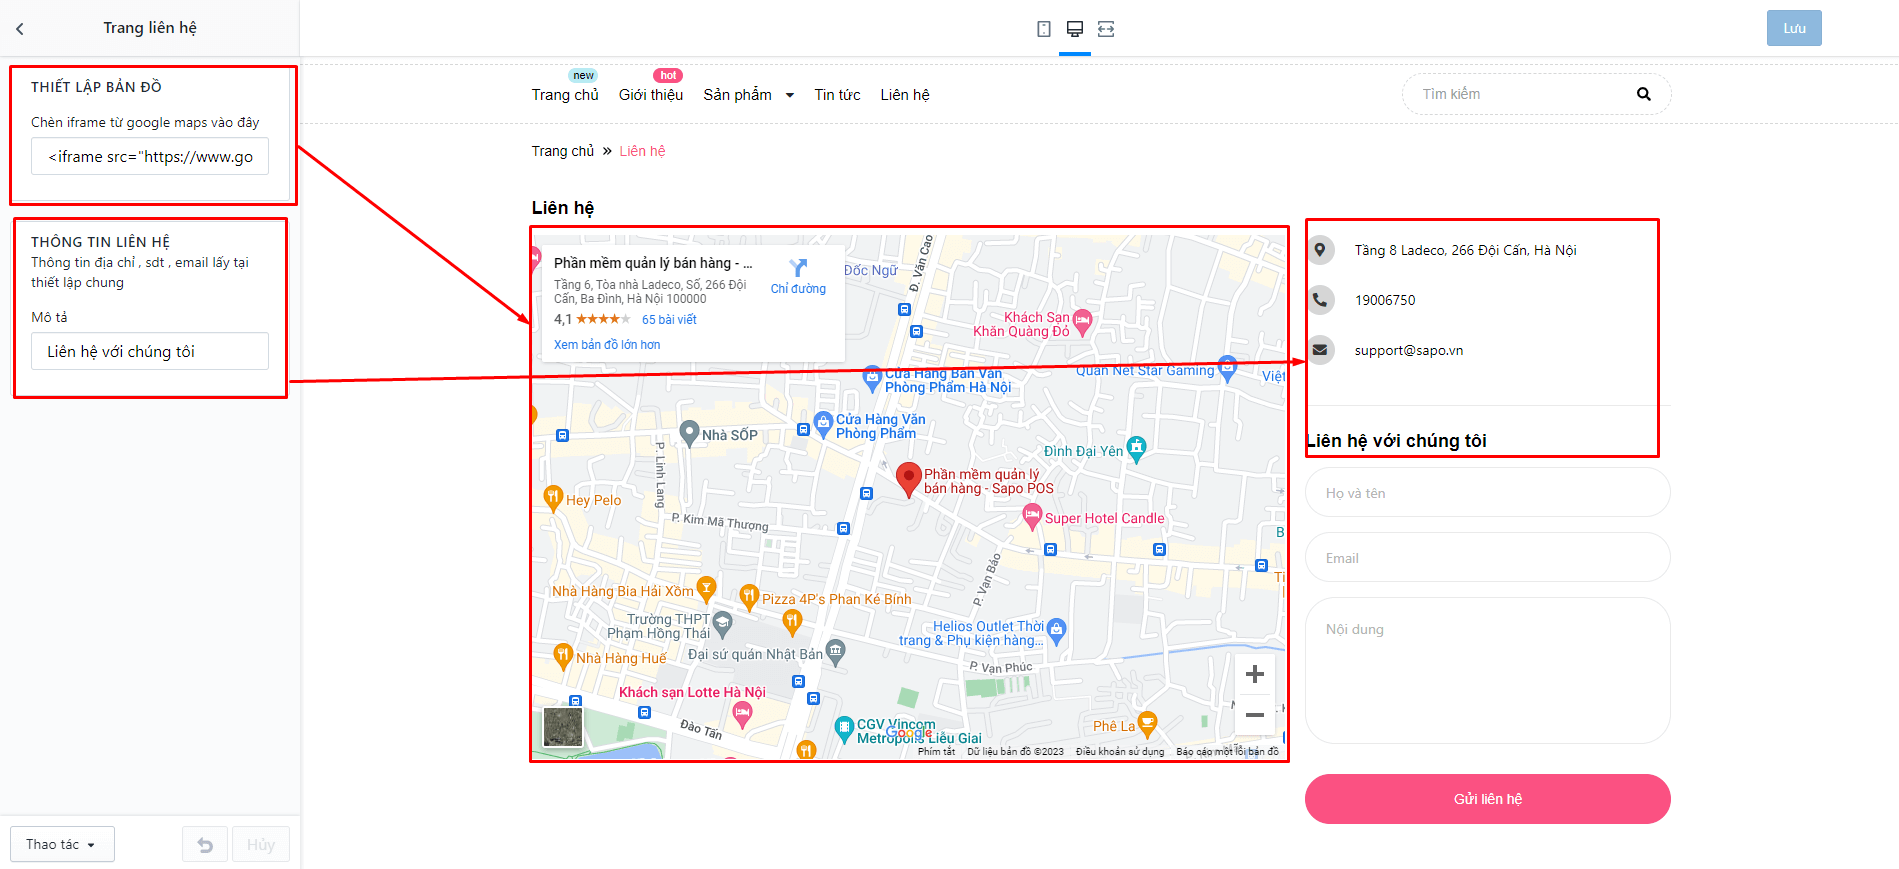Click the Nhà Hàng Huế restaurant marker
Viewport: 1899px width, 869px height.
point(563,656)
